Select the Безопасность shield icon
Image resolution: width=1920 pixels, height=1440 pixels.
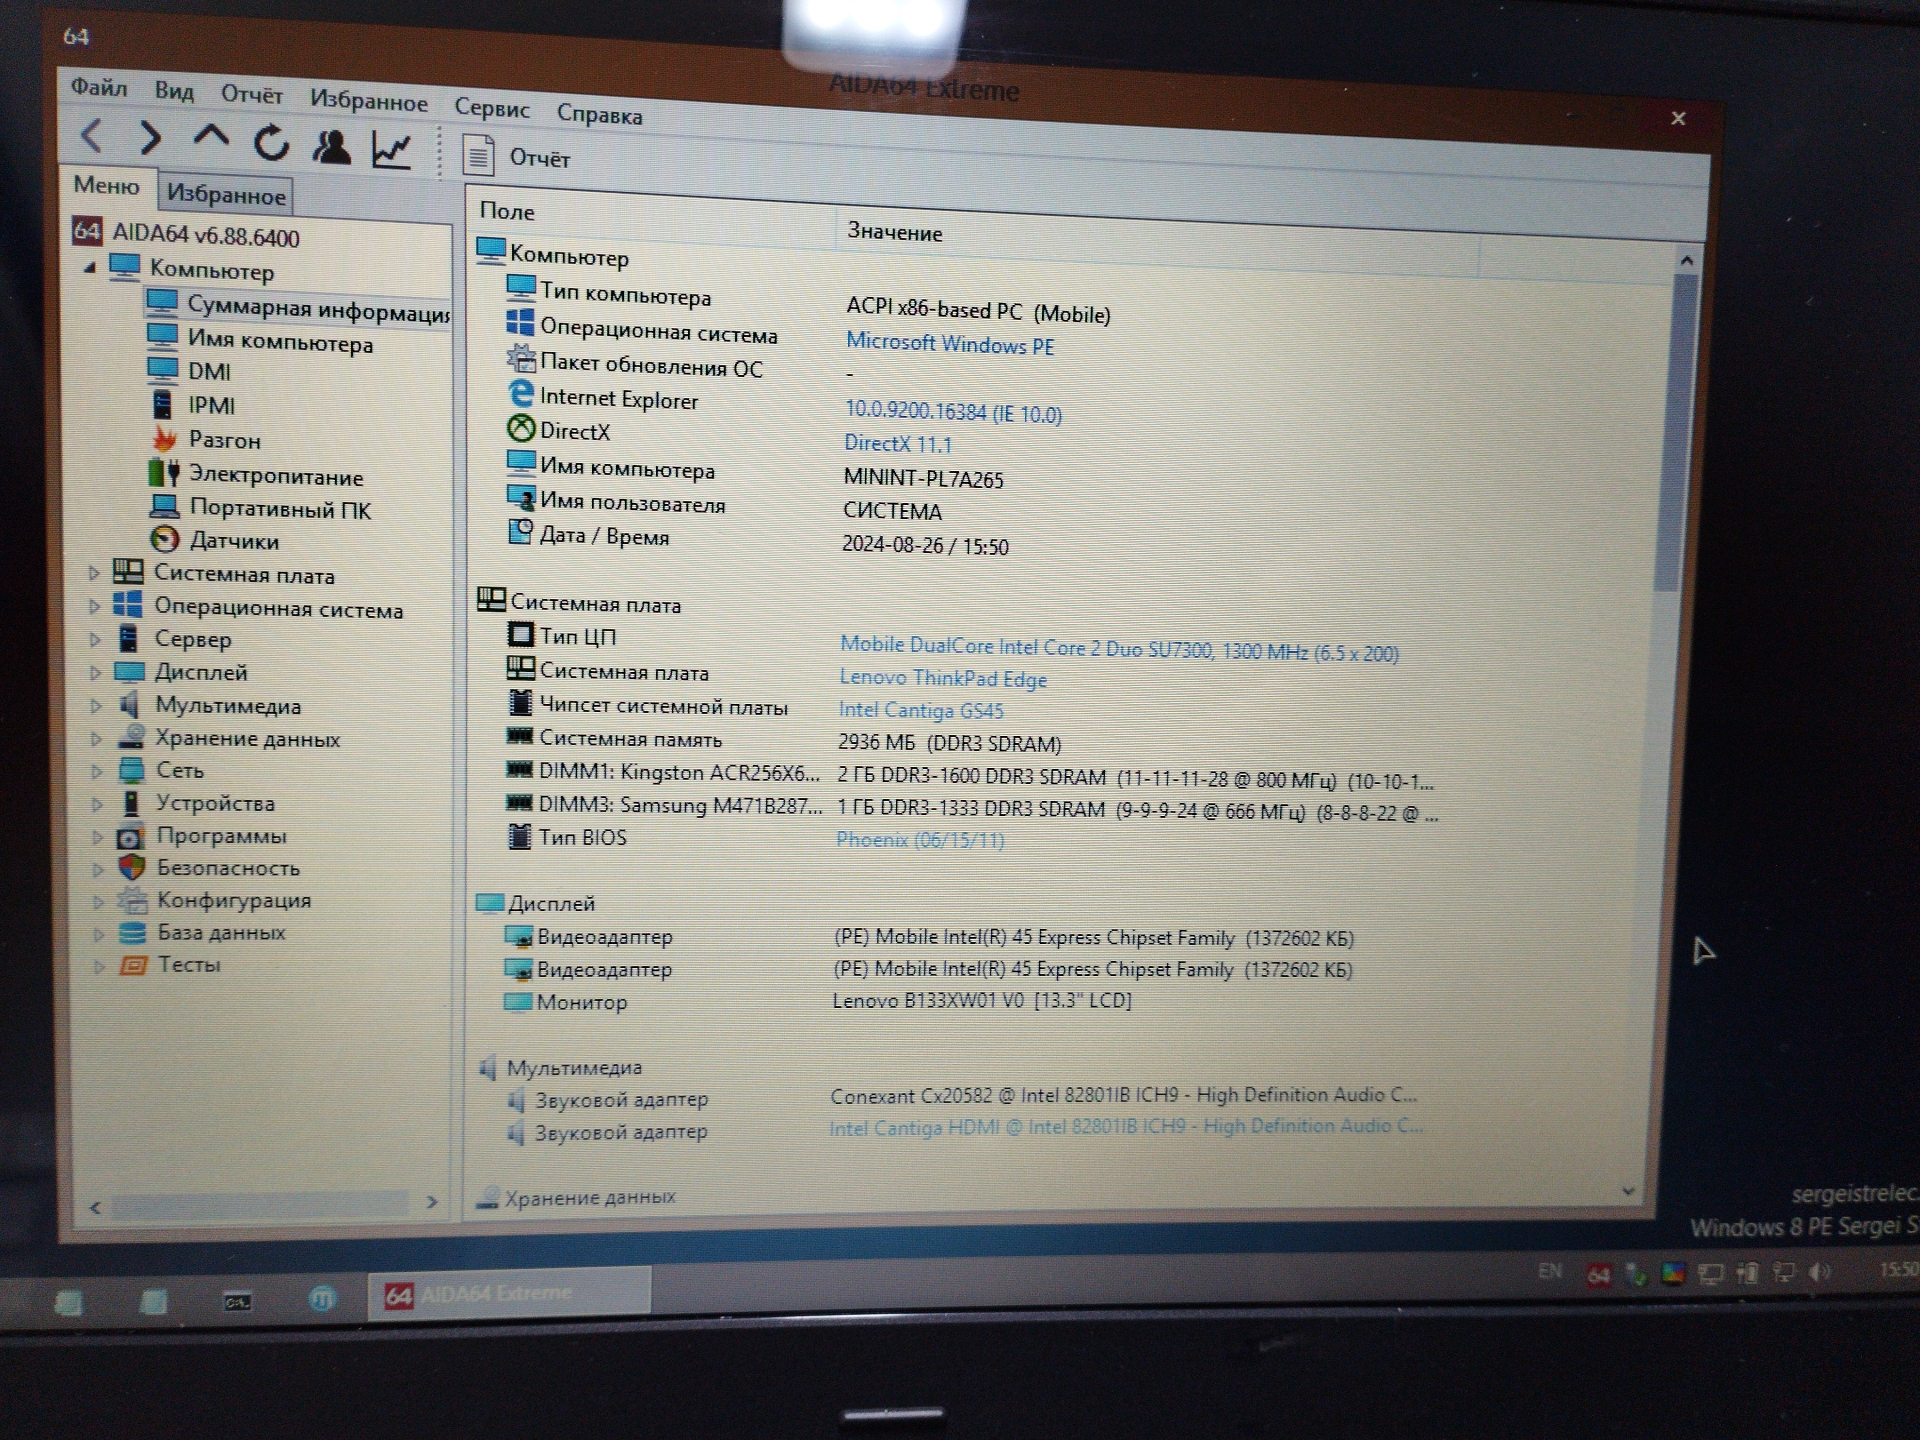coord(131,867)
